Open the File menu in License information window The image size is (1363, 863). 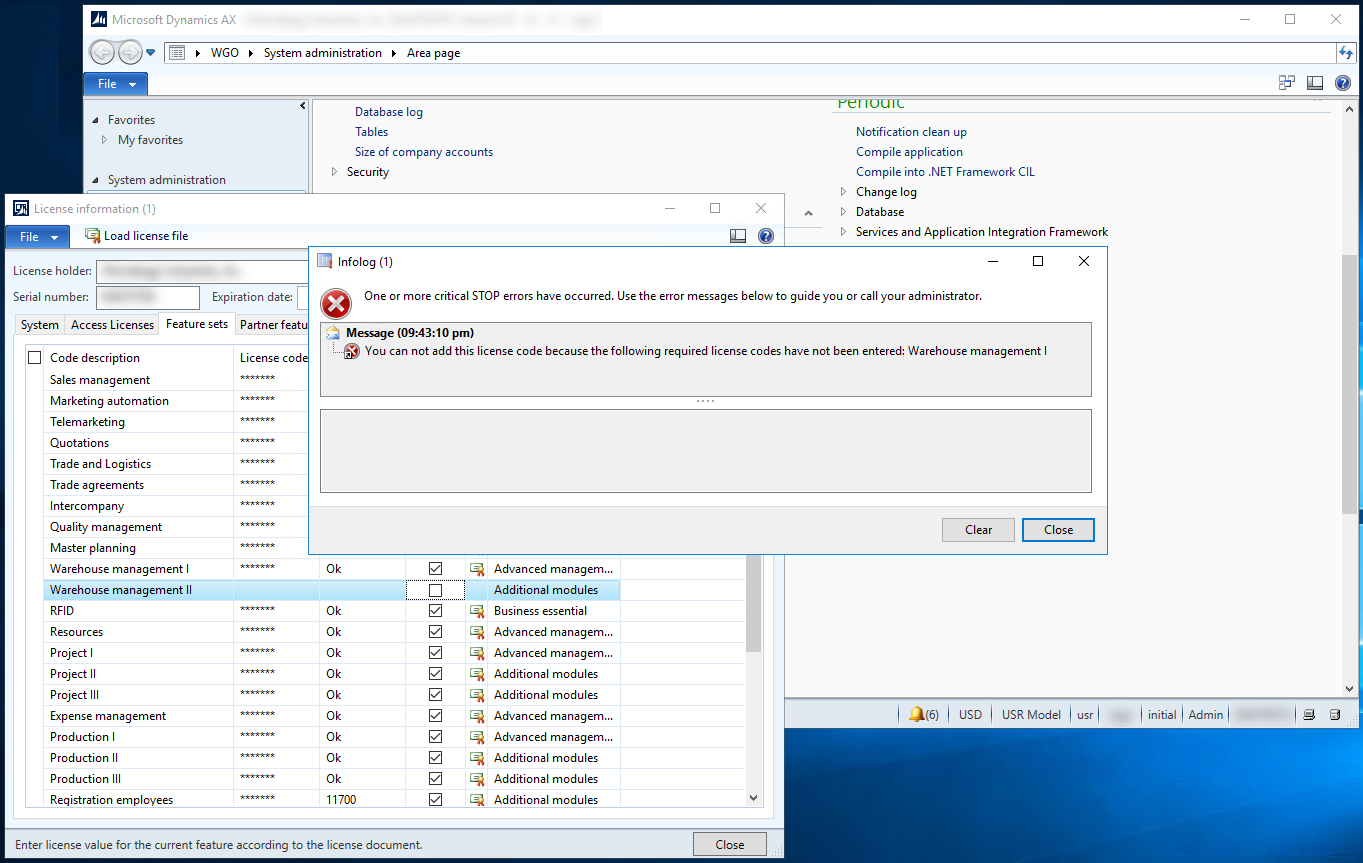pos(38,237)
